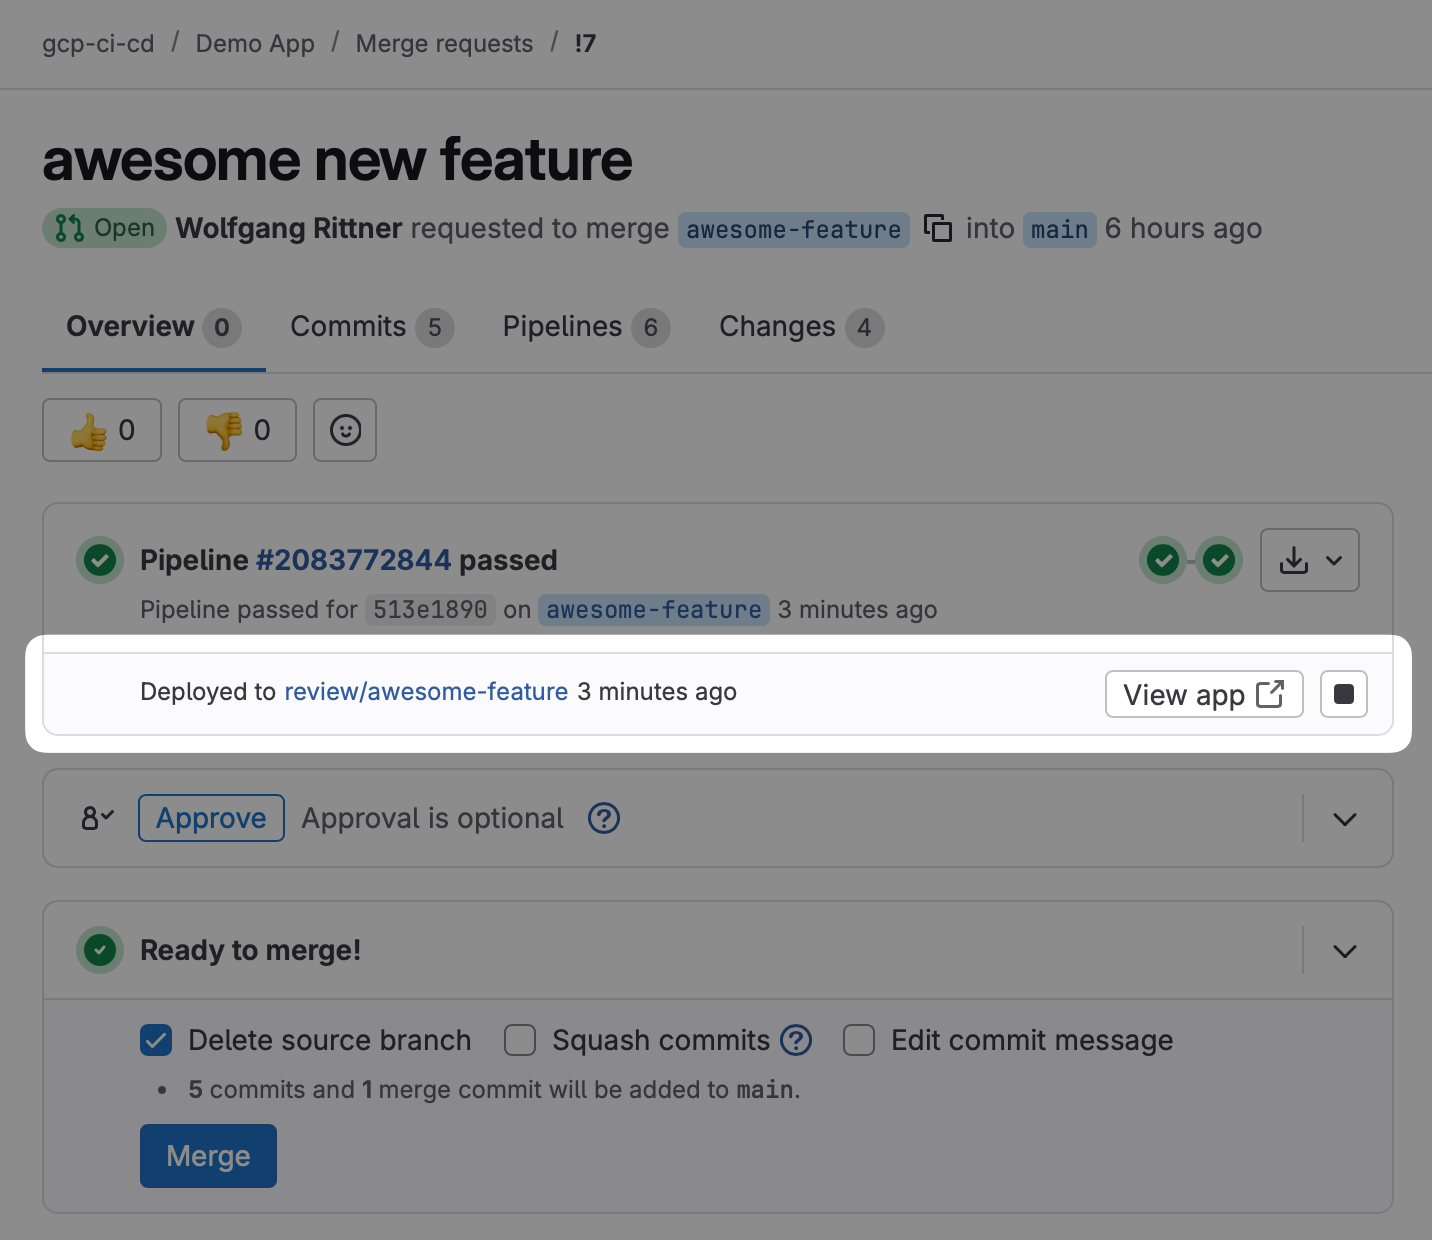The height and width of the screenshot is (1240, 1432).
Task: Click the pipeline passed status icon
Action: (100, 560)
